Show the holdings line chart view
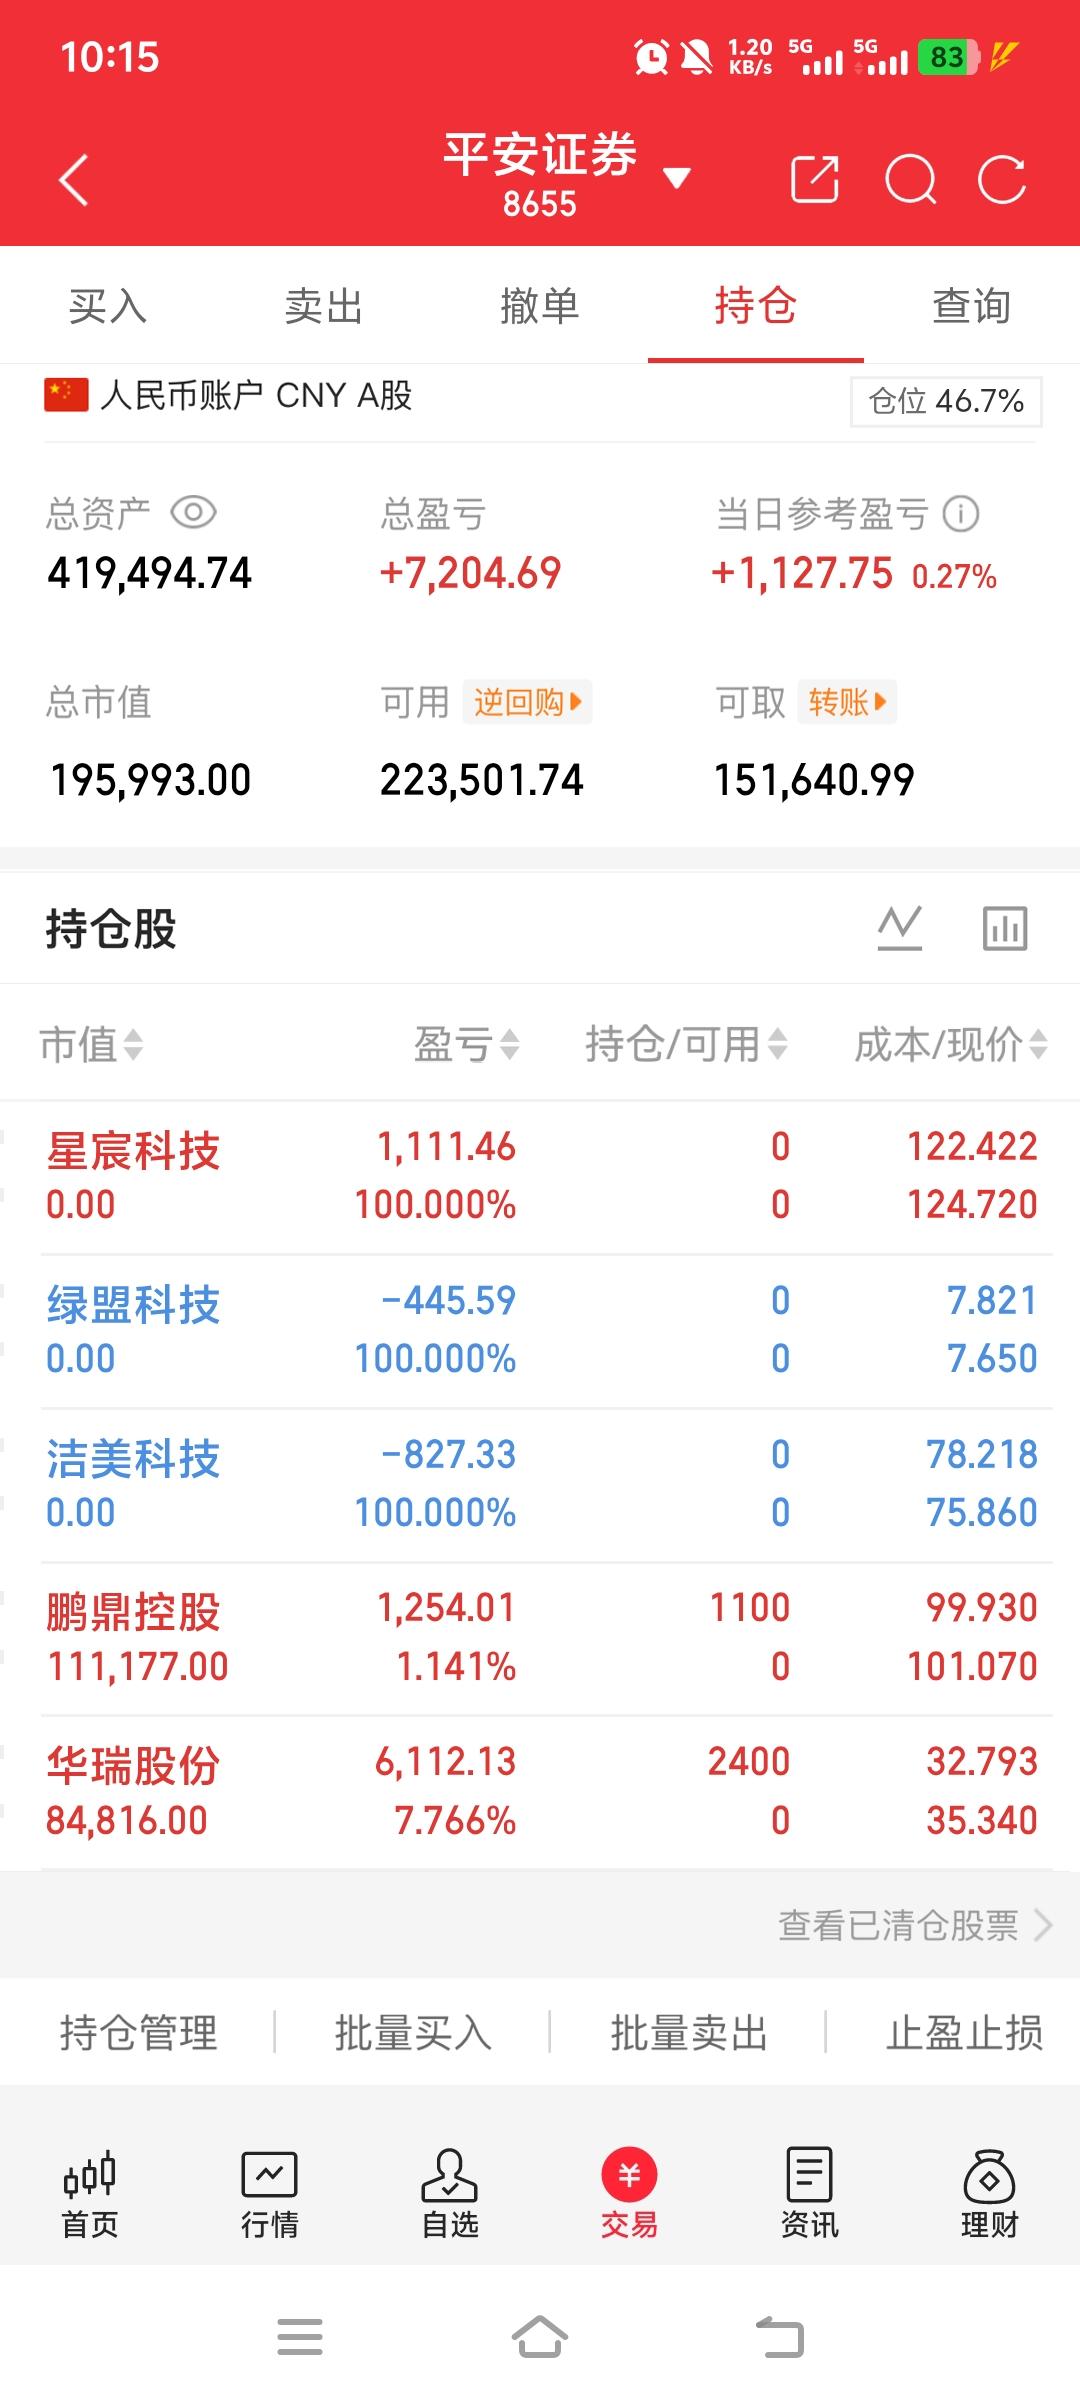Image resolution: width=1080 pixels, height=2400 pixels. click(x=900, y=928)
